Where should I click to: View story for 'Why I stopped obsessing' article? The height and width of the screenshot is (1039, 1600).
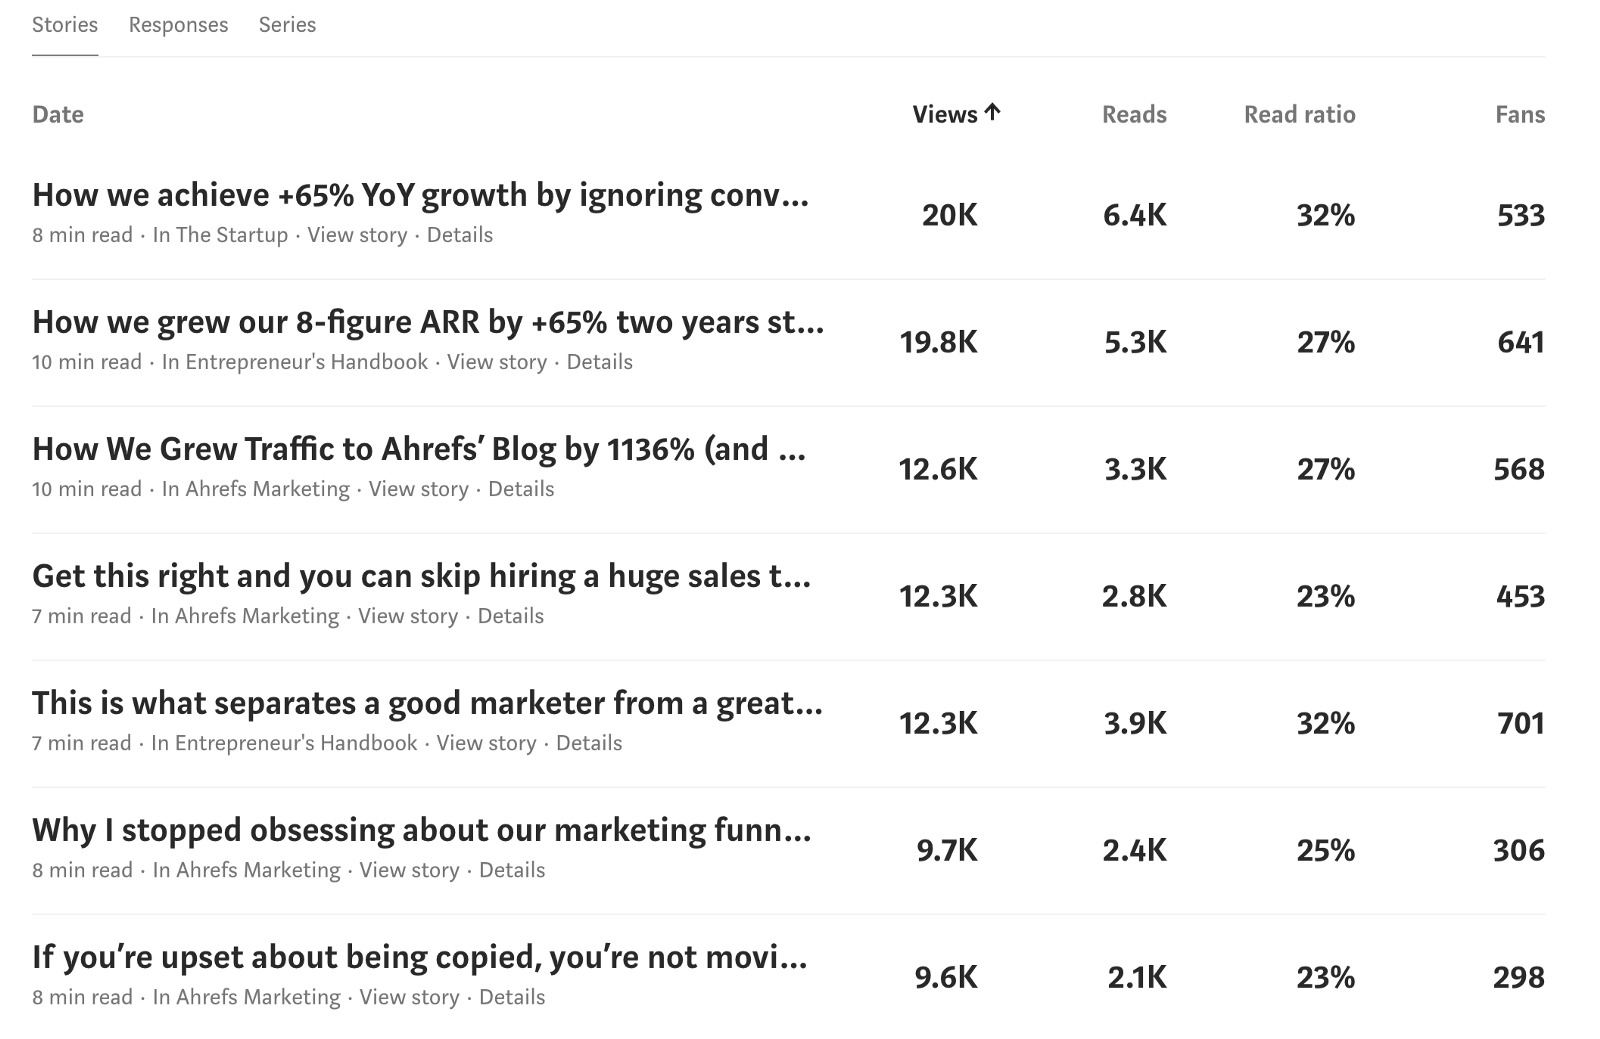click(x=409, y=870)
